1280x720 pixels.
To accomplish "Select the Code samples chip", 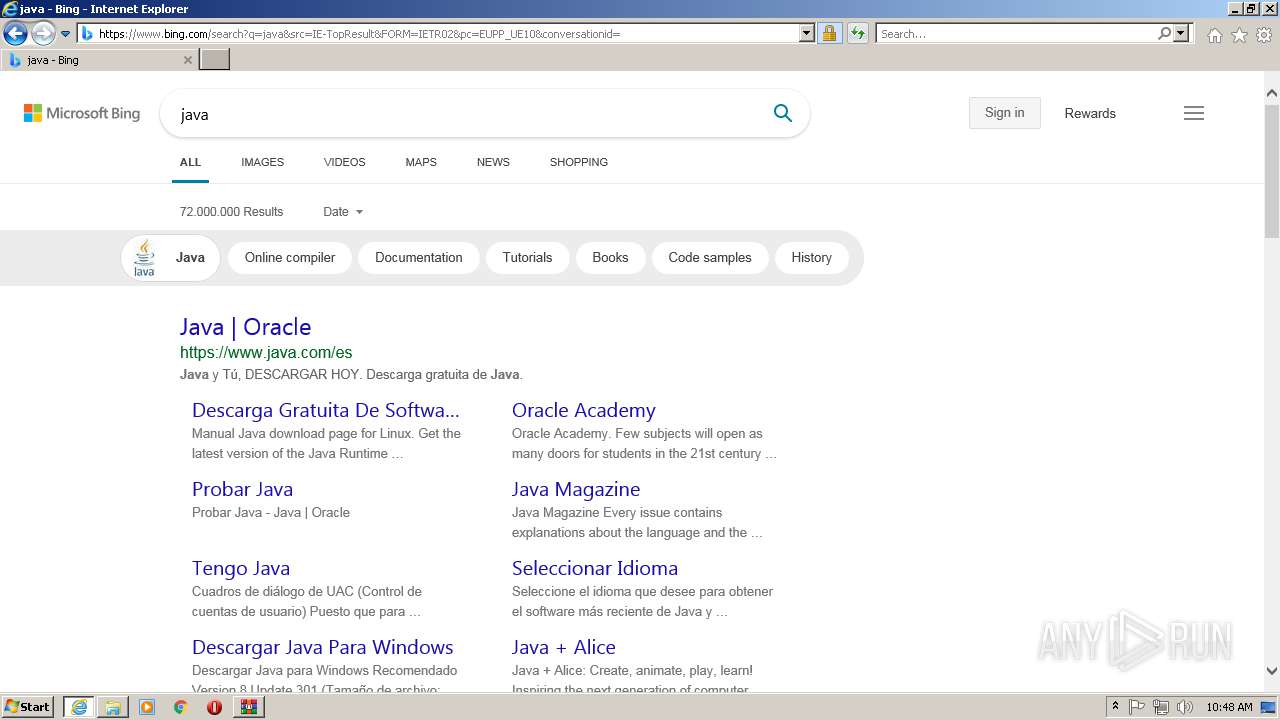I will point(710,258).
